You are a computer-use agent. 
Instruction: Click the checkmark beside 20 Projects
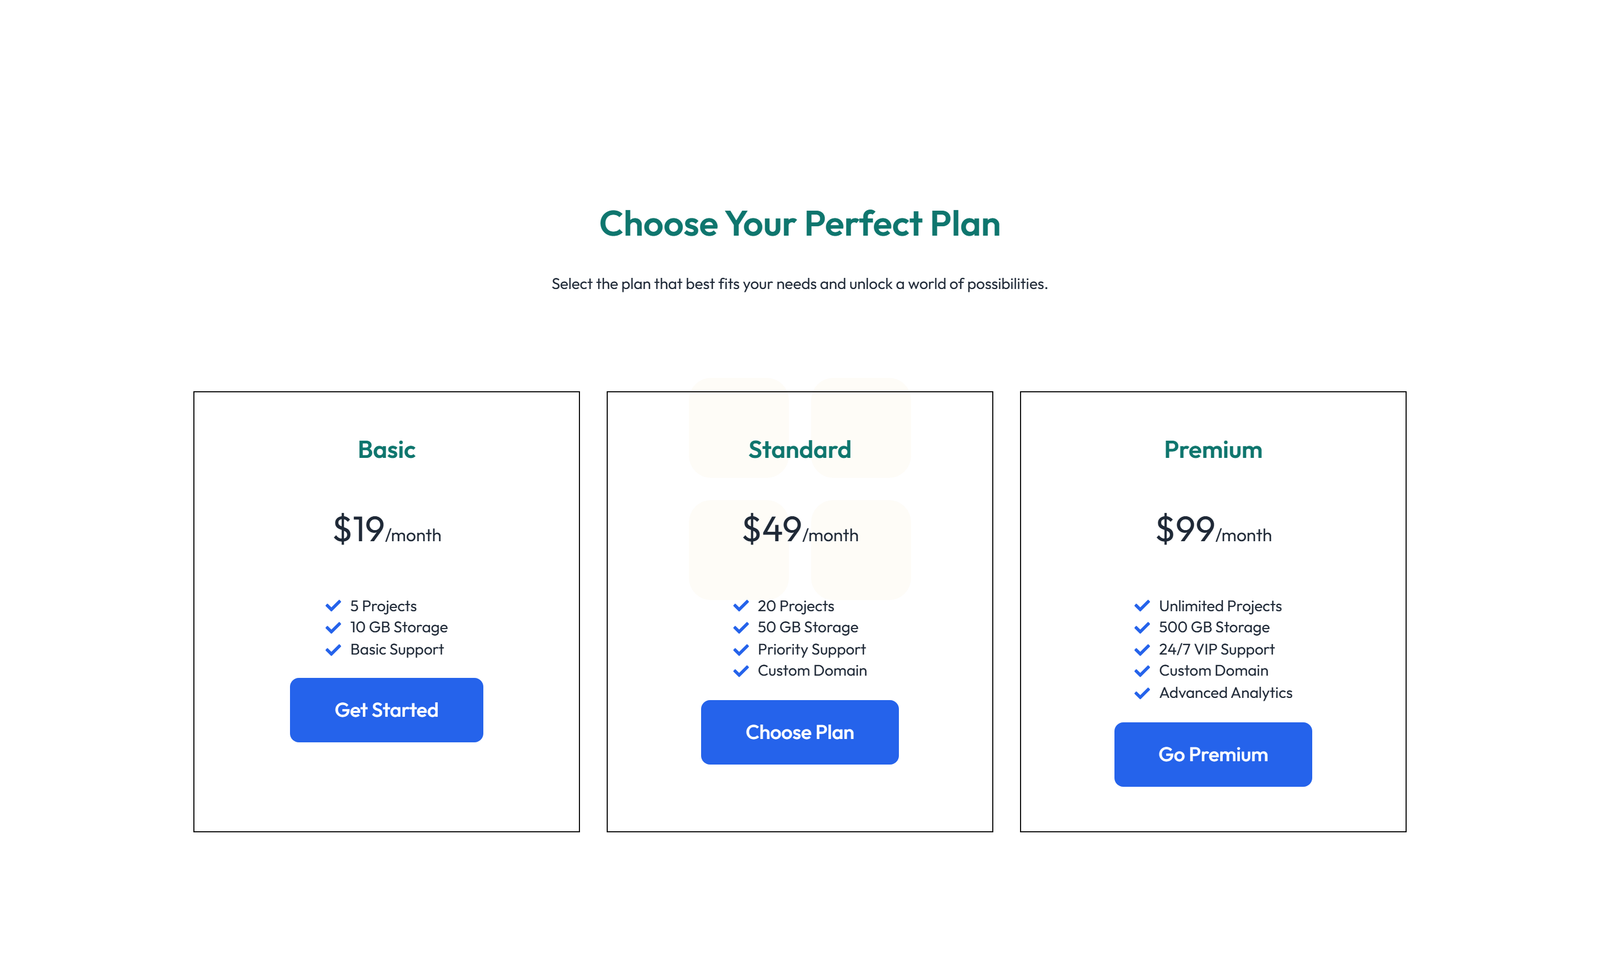741,605
